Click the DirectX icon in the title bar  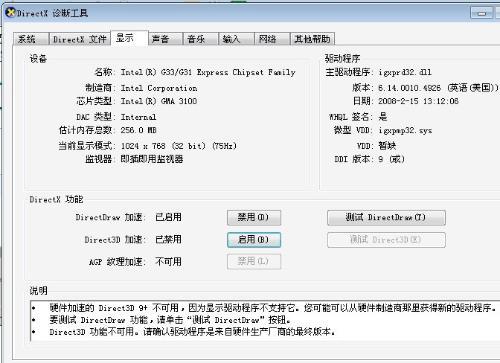coord(11,13)
